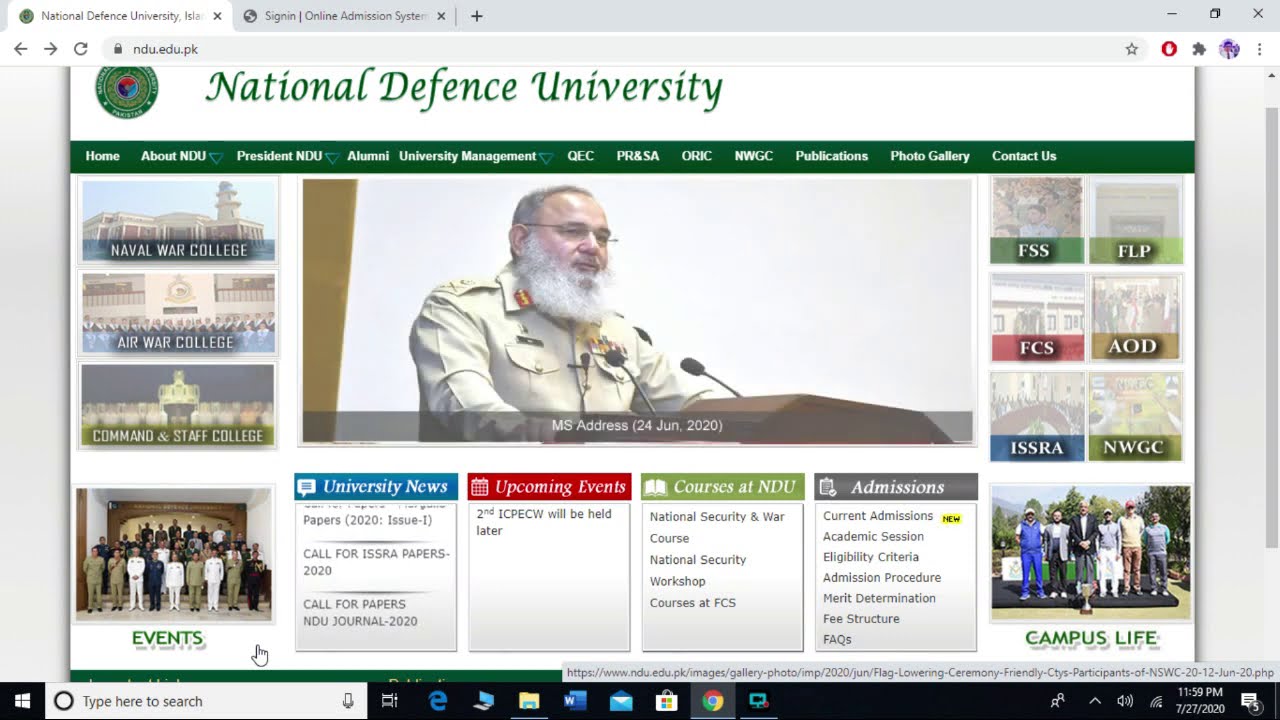Click the browser forward arrow
Screen dimensions: 1280x720
tap(51, 49)
